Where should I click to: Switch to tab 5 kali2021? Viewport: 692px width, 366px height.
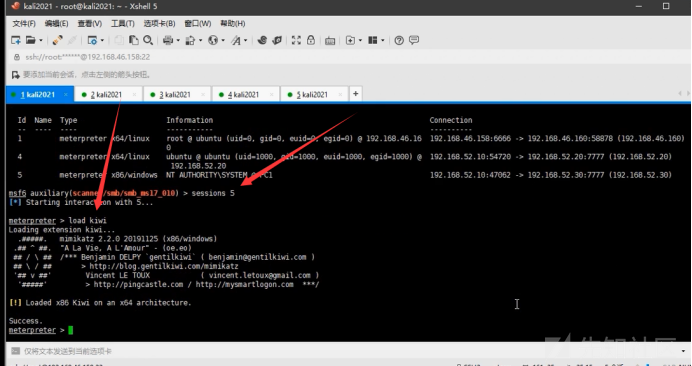pos(314,94)
